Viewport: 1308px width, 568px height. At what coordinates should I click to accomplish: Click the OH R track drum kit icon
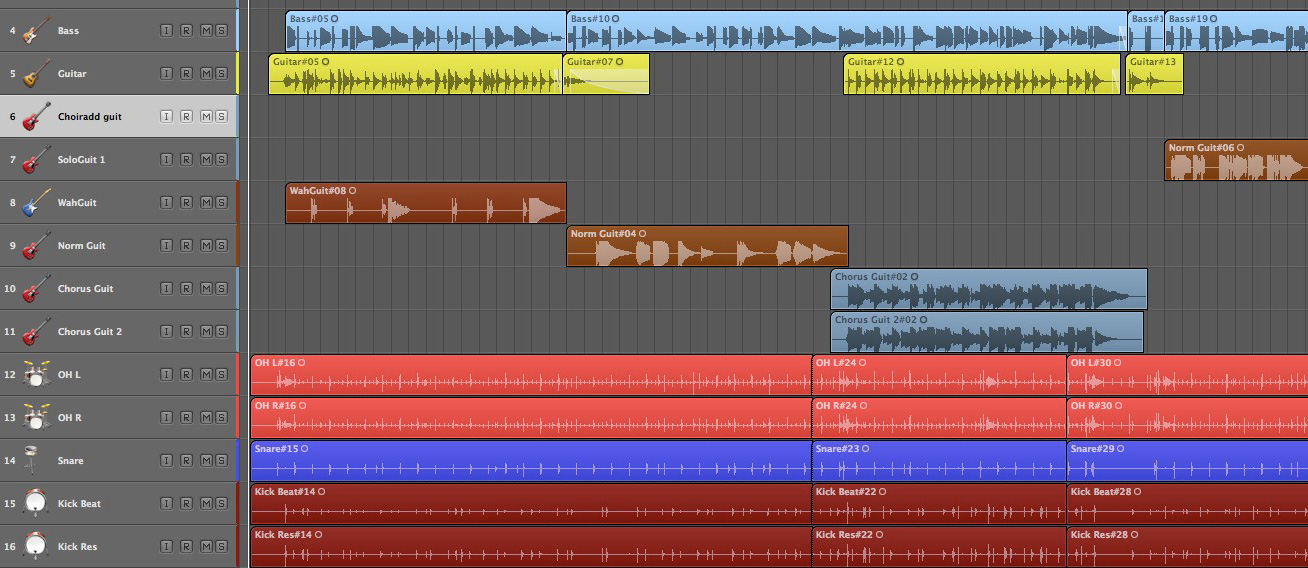[37, 418]
